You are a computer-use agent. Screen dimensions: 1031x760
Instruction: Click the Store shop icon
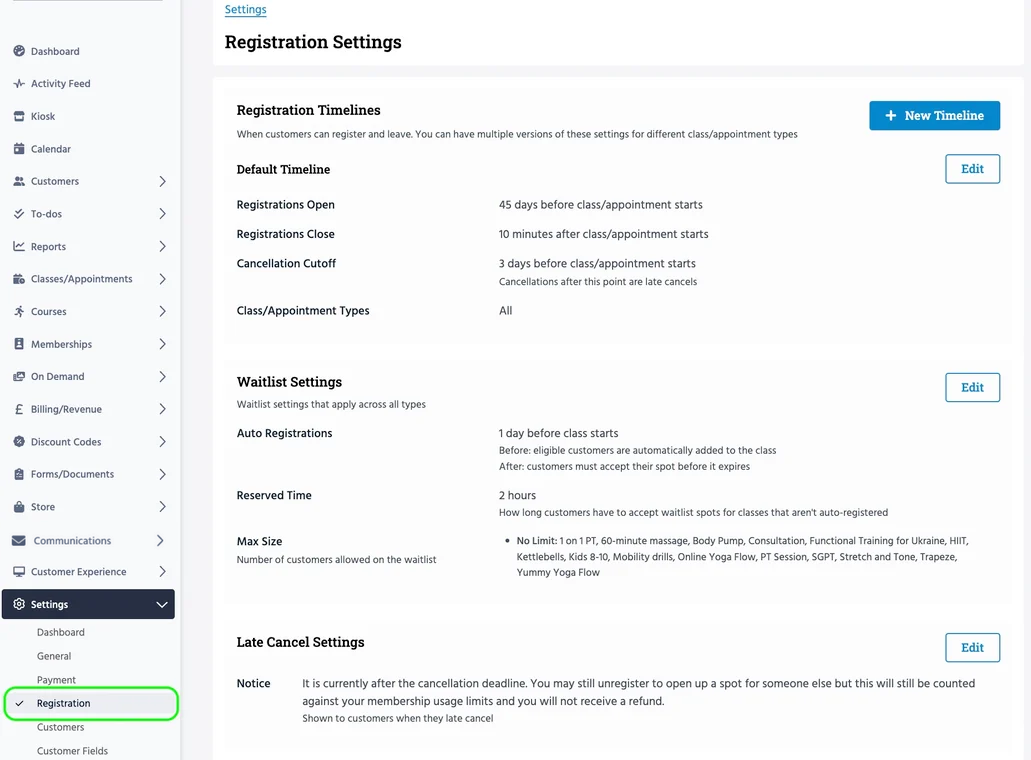(19, 507)
